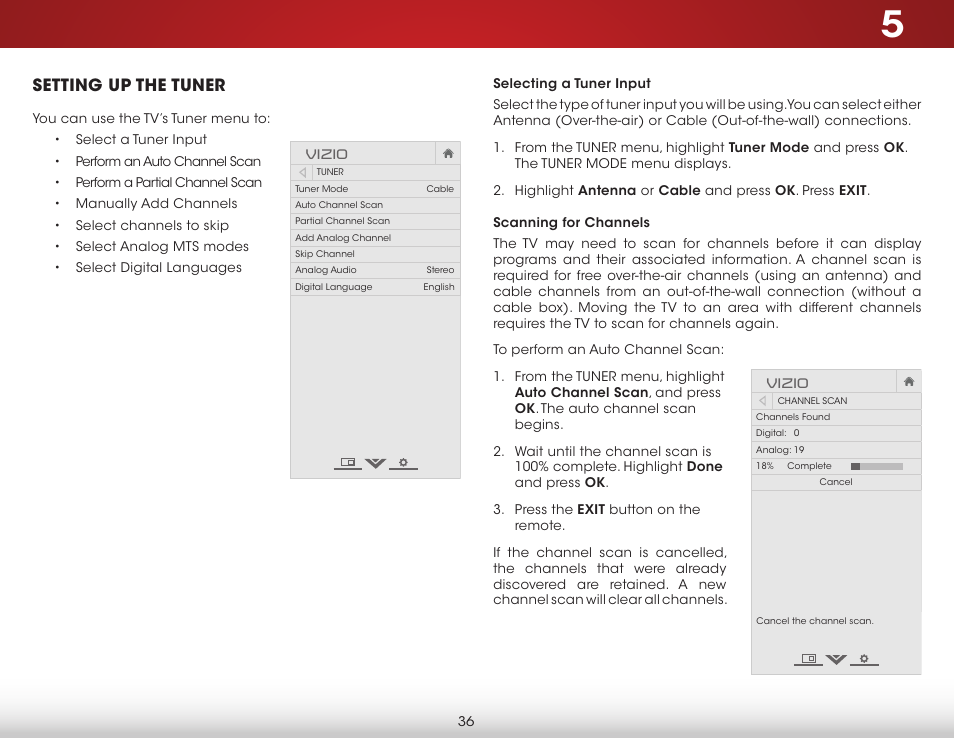Image resolution: width=954 pixels, height=738 pixels.
Task: Click the settings gear icon in TUNER menu
Action: click(403, 462)
